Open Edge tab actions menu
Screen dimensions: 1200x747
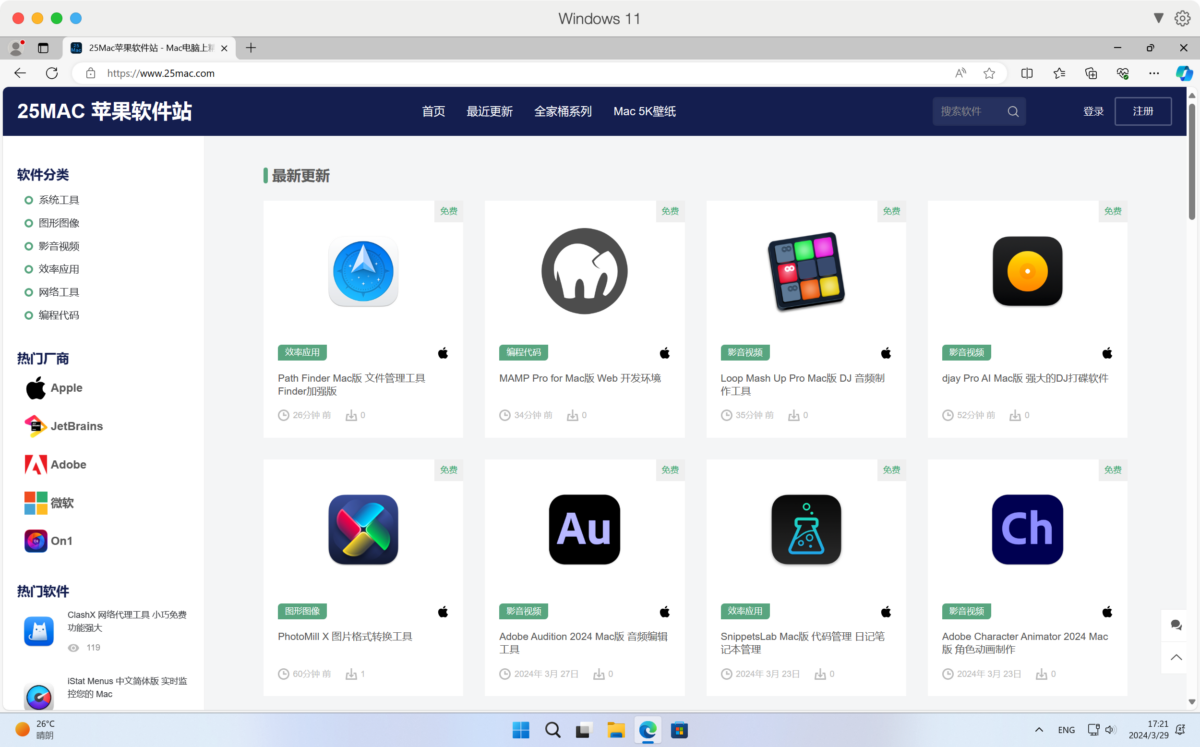43,48
